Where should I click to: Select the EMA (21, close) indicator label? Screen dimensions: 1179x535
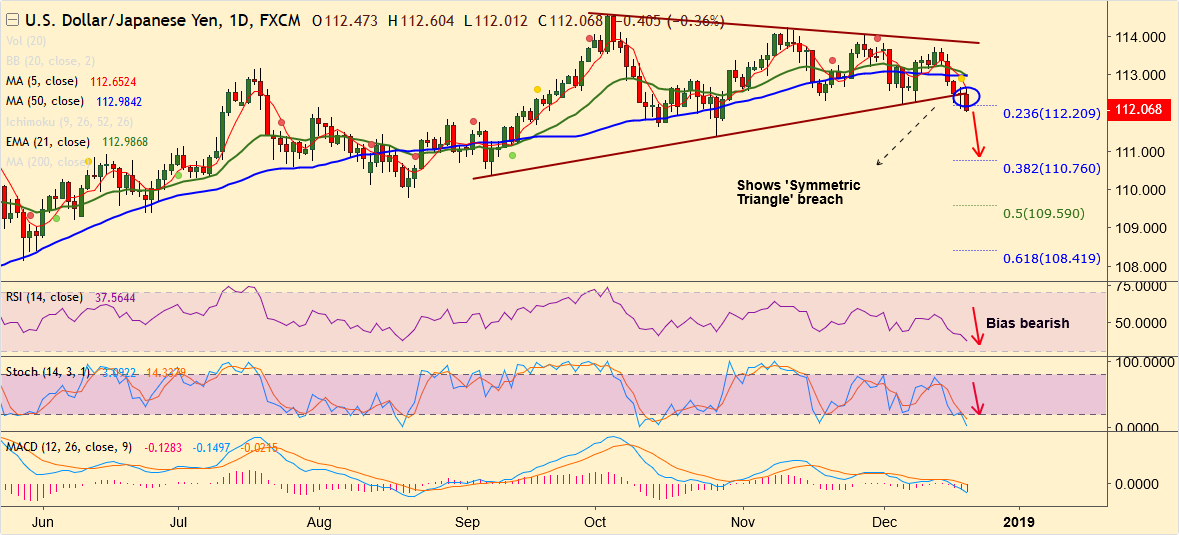point(47,141)
